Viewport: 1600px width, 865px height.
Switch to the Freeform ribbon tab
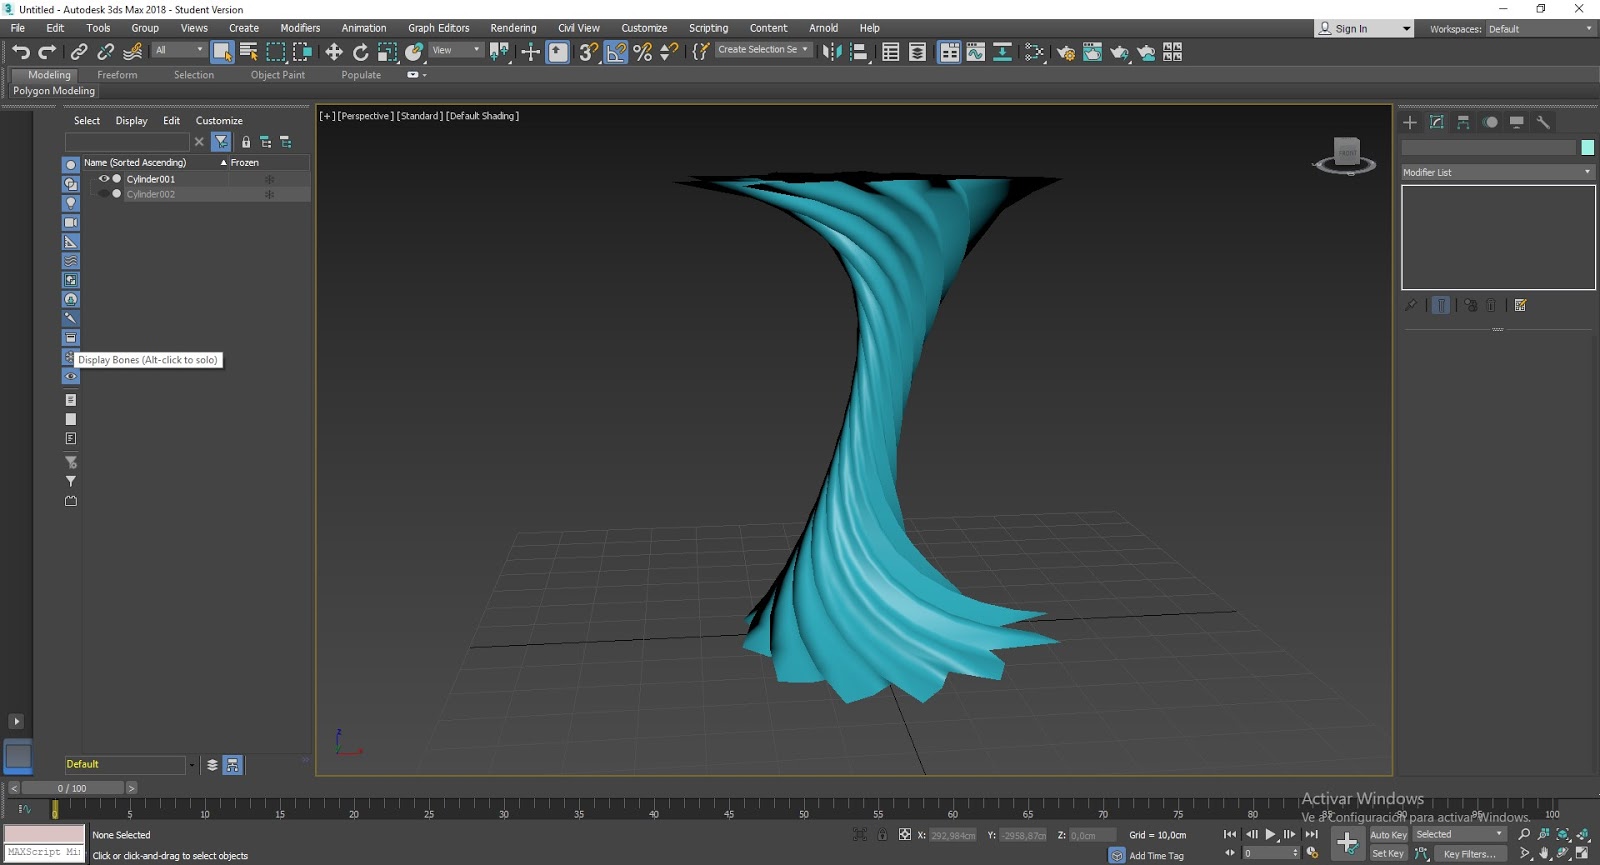(x=117, y=75)
